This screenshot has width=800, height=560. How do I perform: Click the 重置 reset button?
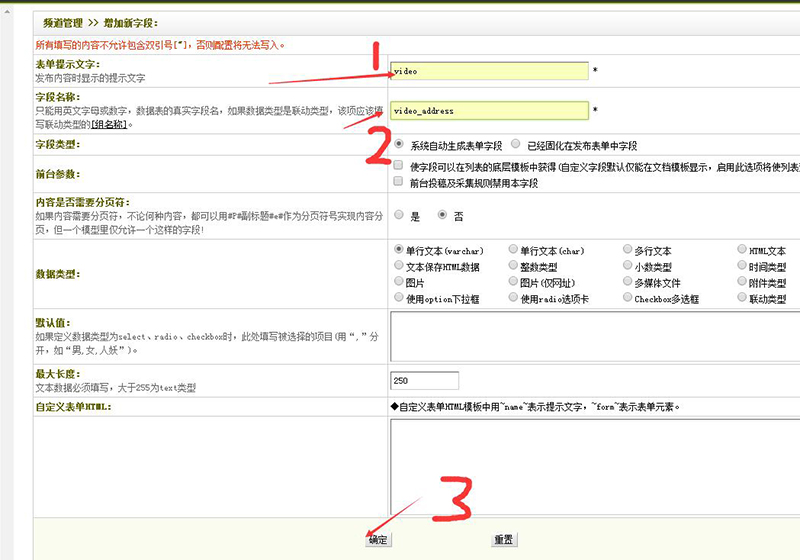[x=503, y=539]
